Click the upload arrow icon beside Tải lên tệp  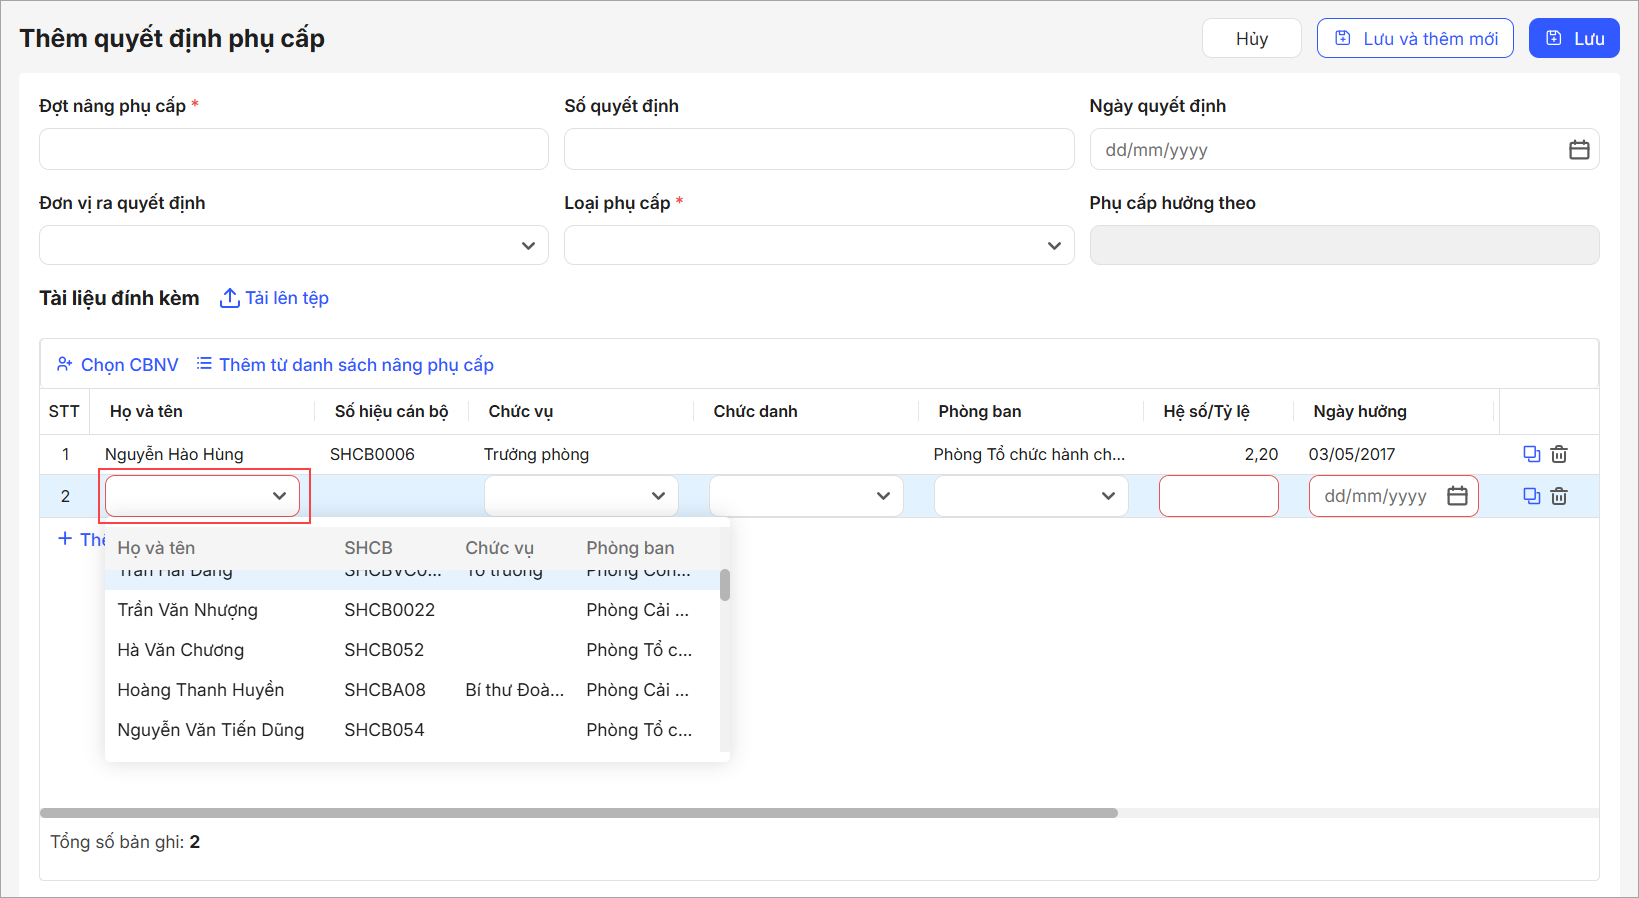pyautogui.click(x=230, y=298)
